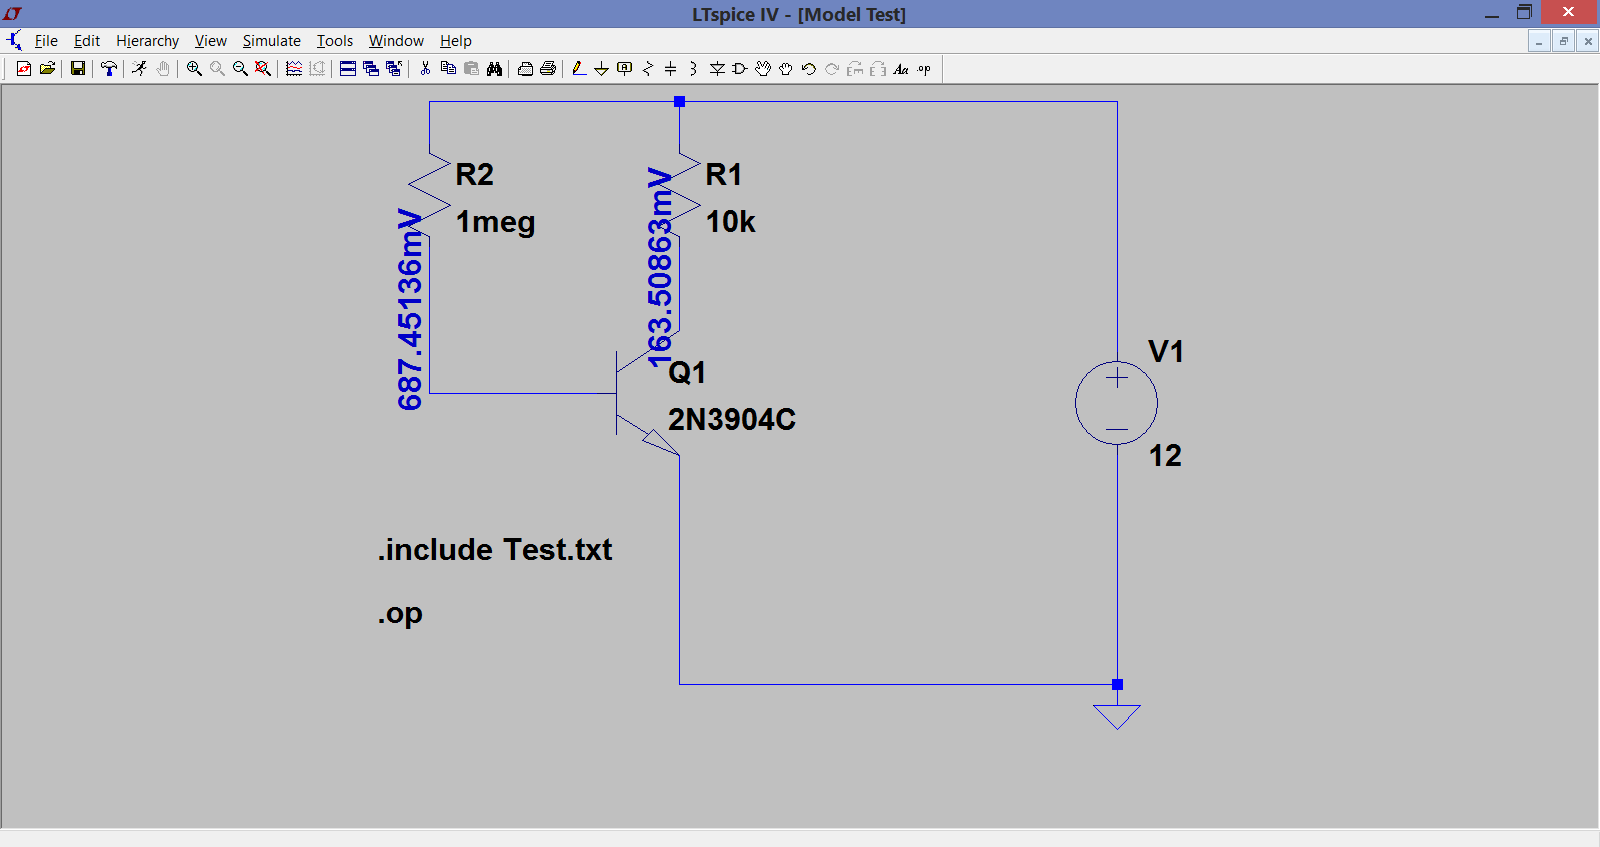Image resolution: width=1600 pixels, height=847 pixels.
Task: Click the 163.50863mV voltage label
Action: [660, 268]
